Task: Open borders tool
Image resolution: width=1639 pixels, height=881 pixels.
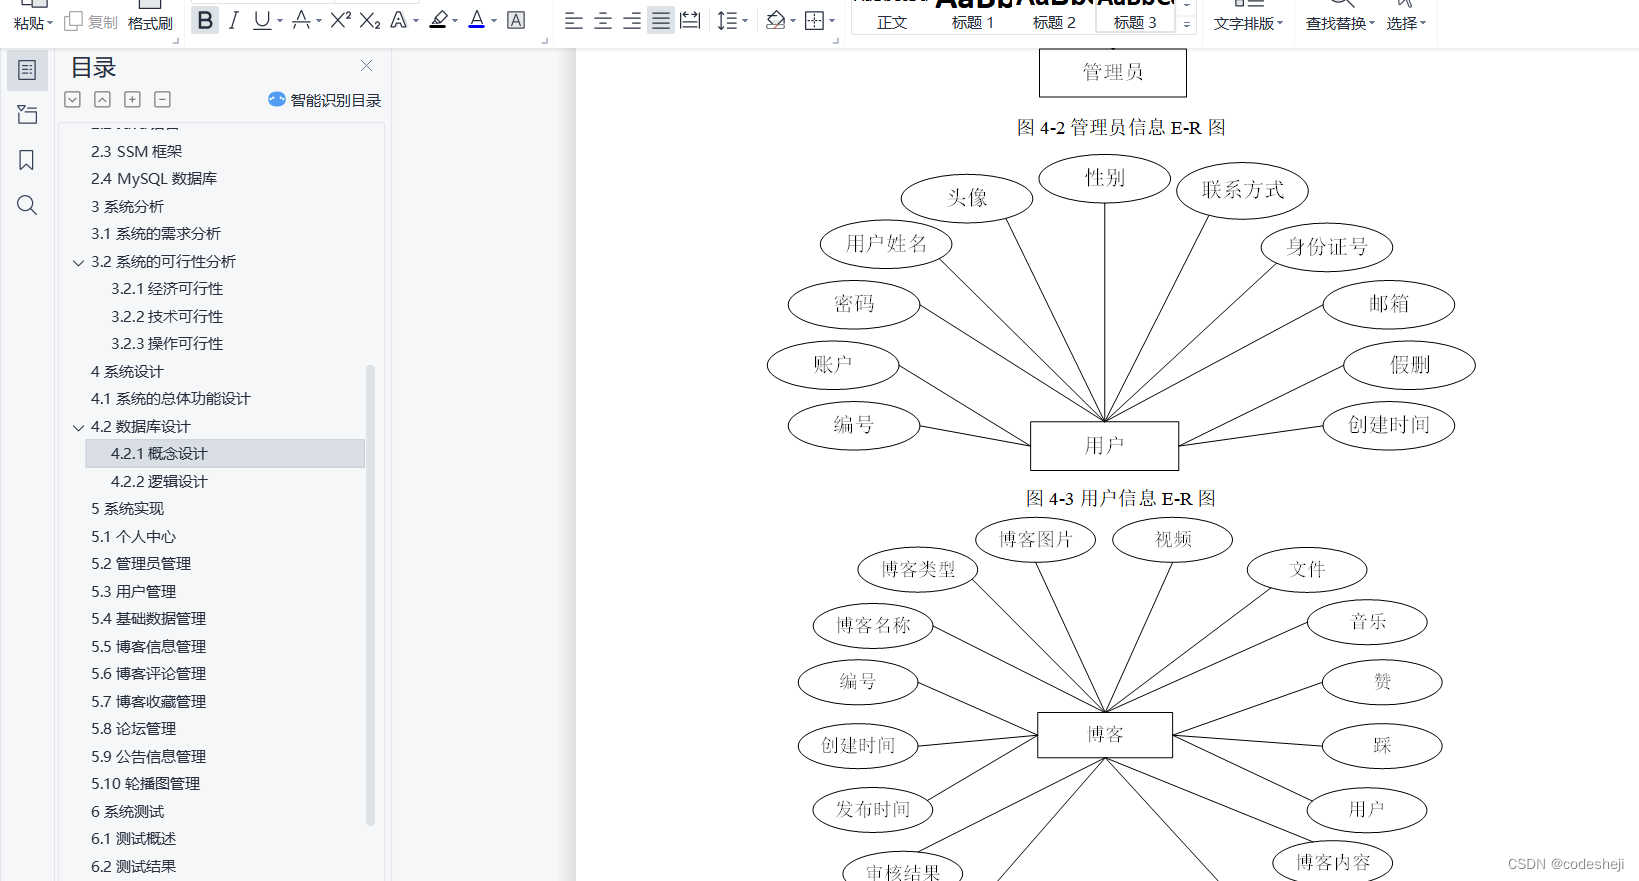Action: pos(815,21)
